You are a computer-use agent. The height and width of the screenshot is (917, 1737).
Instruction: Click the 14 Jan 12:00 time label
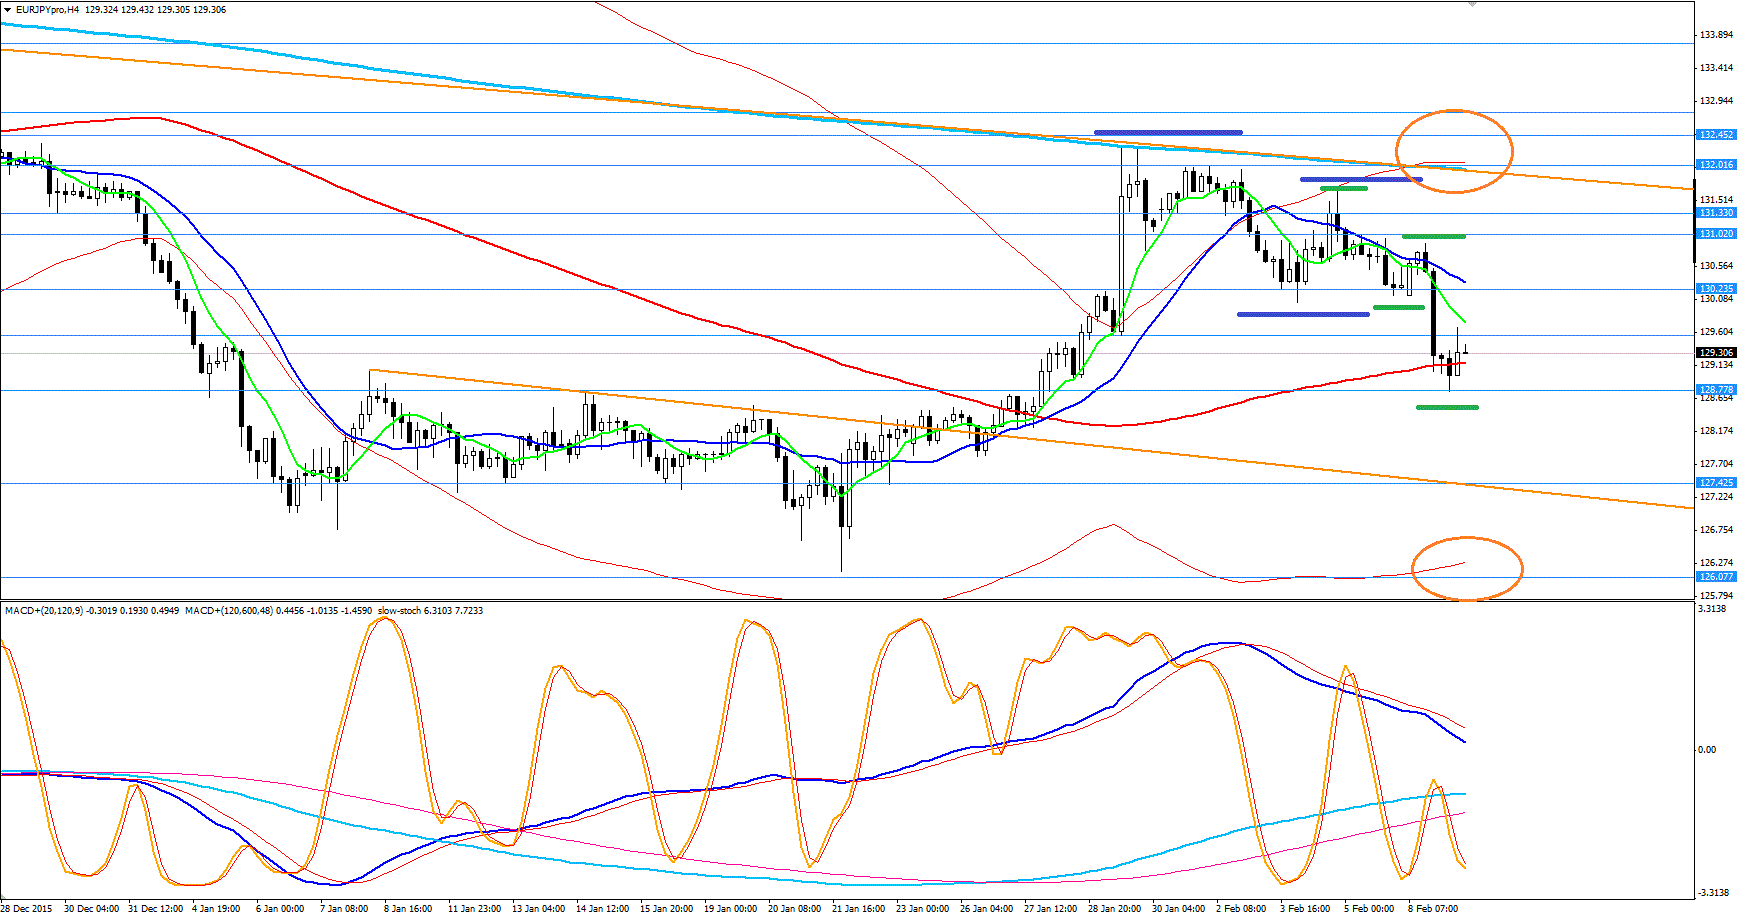pyautogui.click(x=602, y=909)
